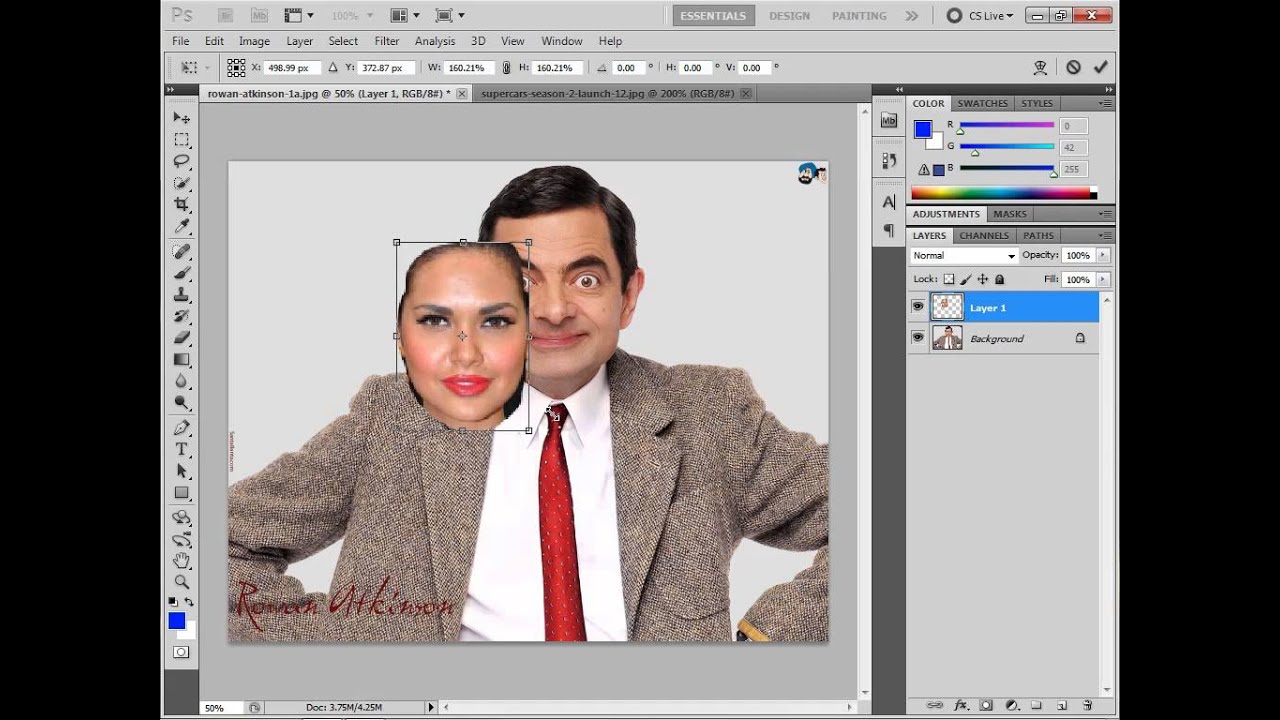Show more workspaces with double chevron
This screenshot has height=720, width=1280.
[x=912, y=16]
